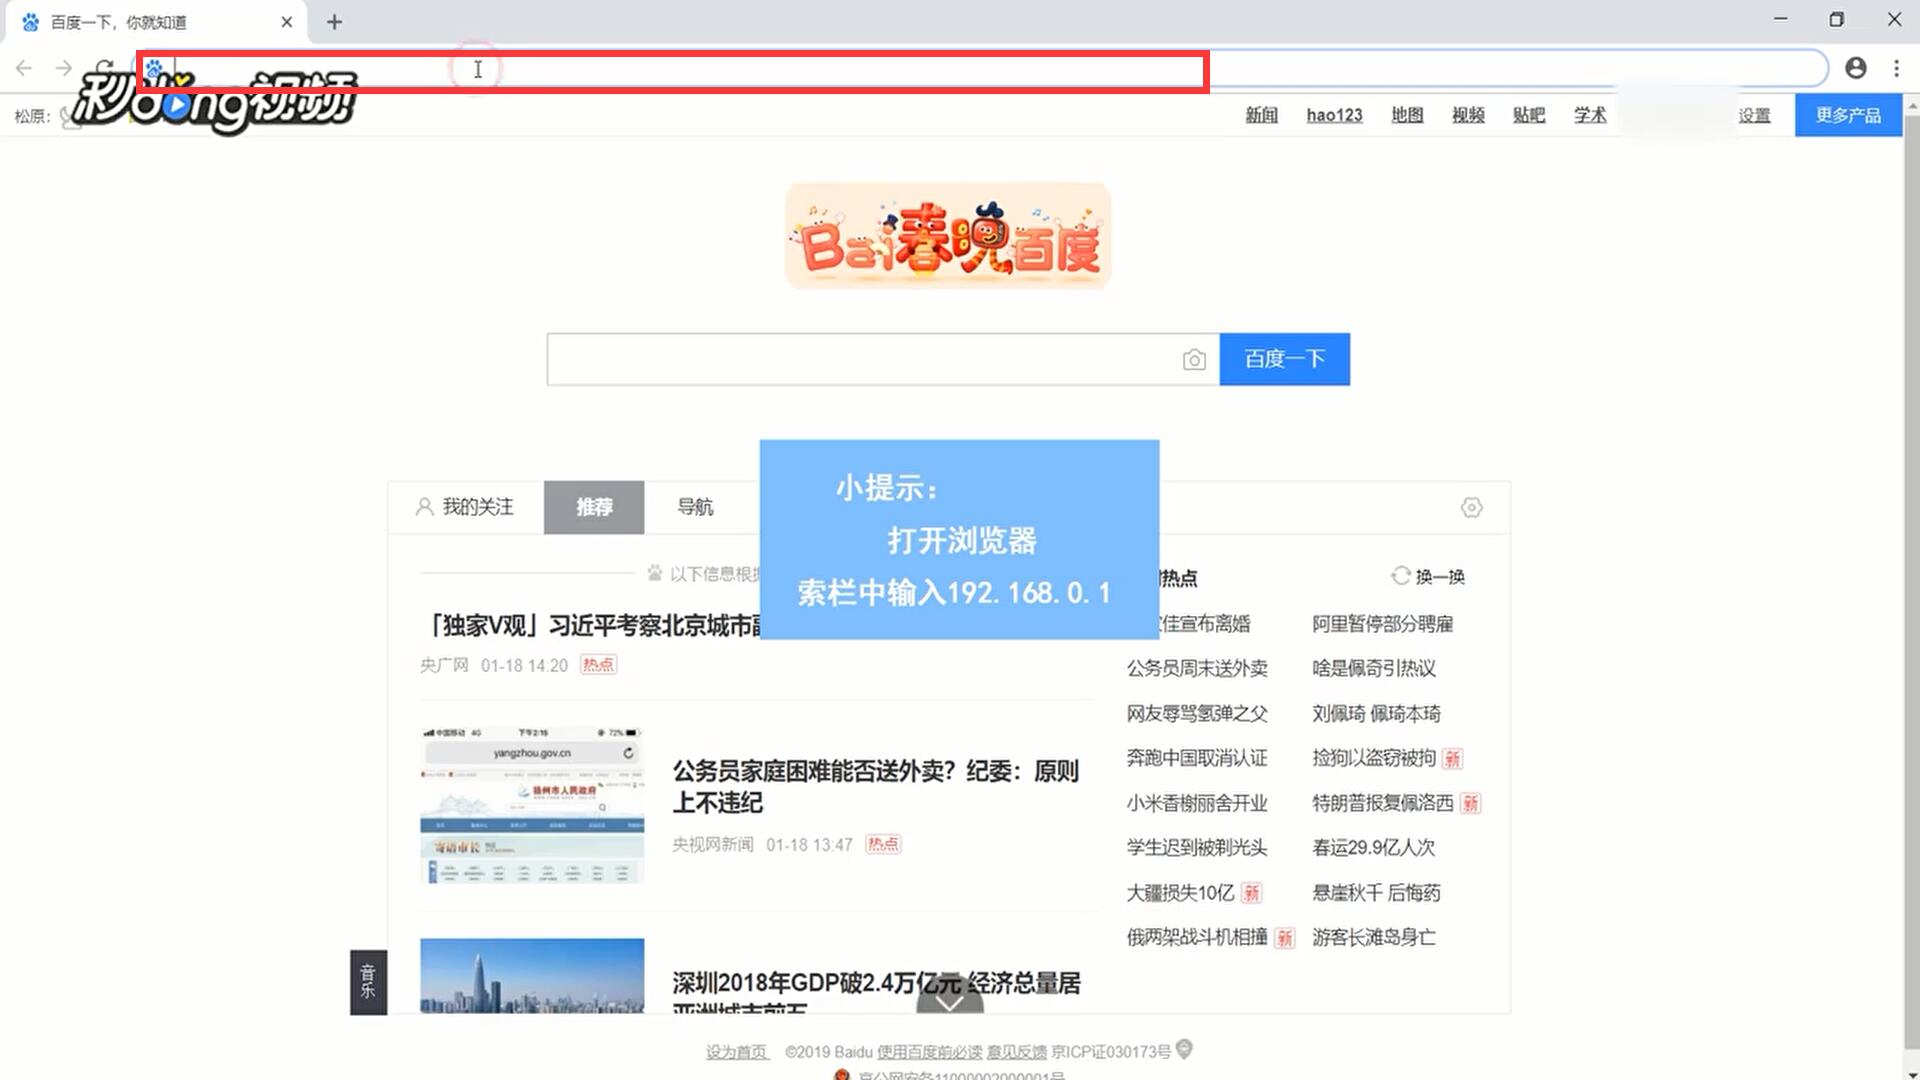Open the 新闻 link

(1261, 115)
